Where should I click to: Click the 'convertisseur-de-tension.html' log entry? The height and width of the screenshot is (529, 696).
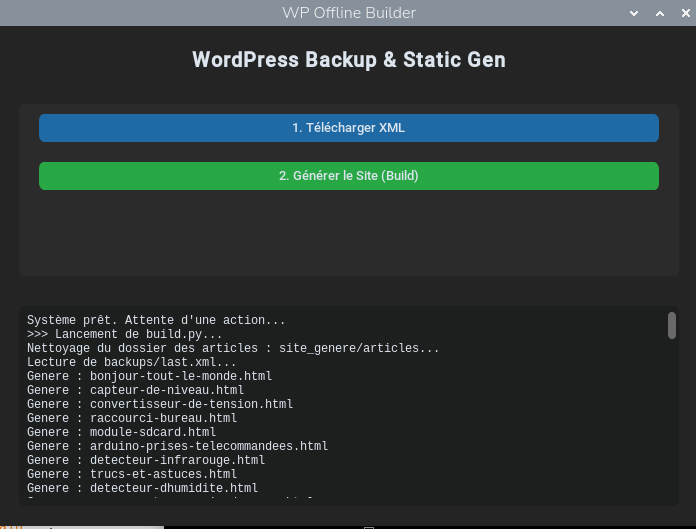160,404
